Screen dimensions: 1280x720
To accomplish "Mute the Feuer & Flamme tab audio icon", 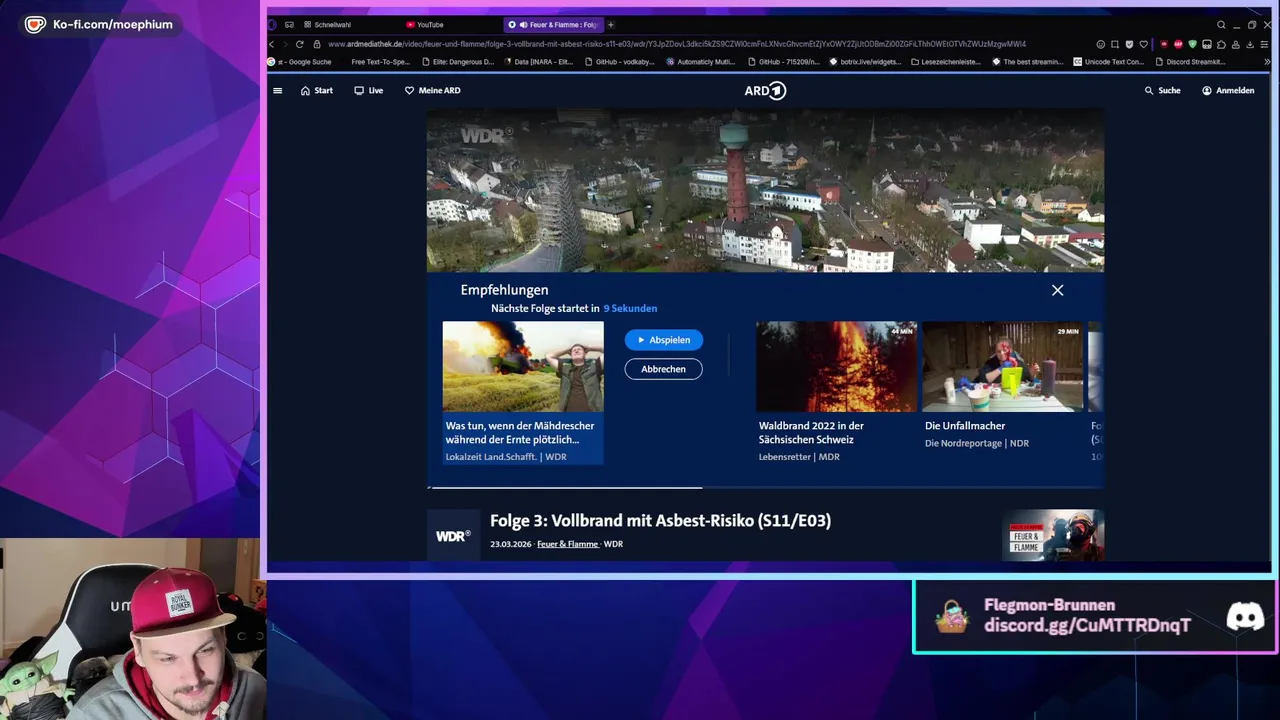I will pyautogui.click(x=523, y=25).
